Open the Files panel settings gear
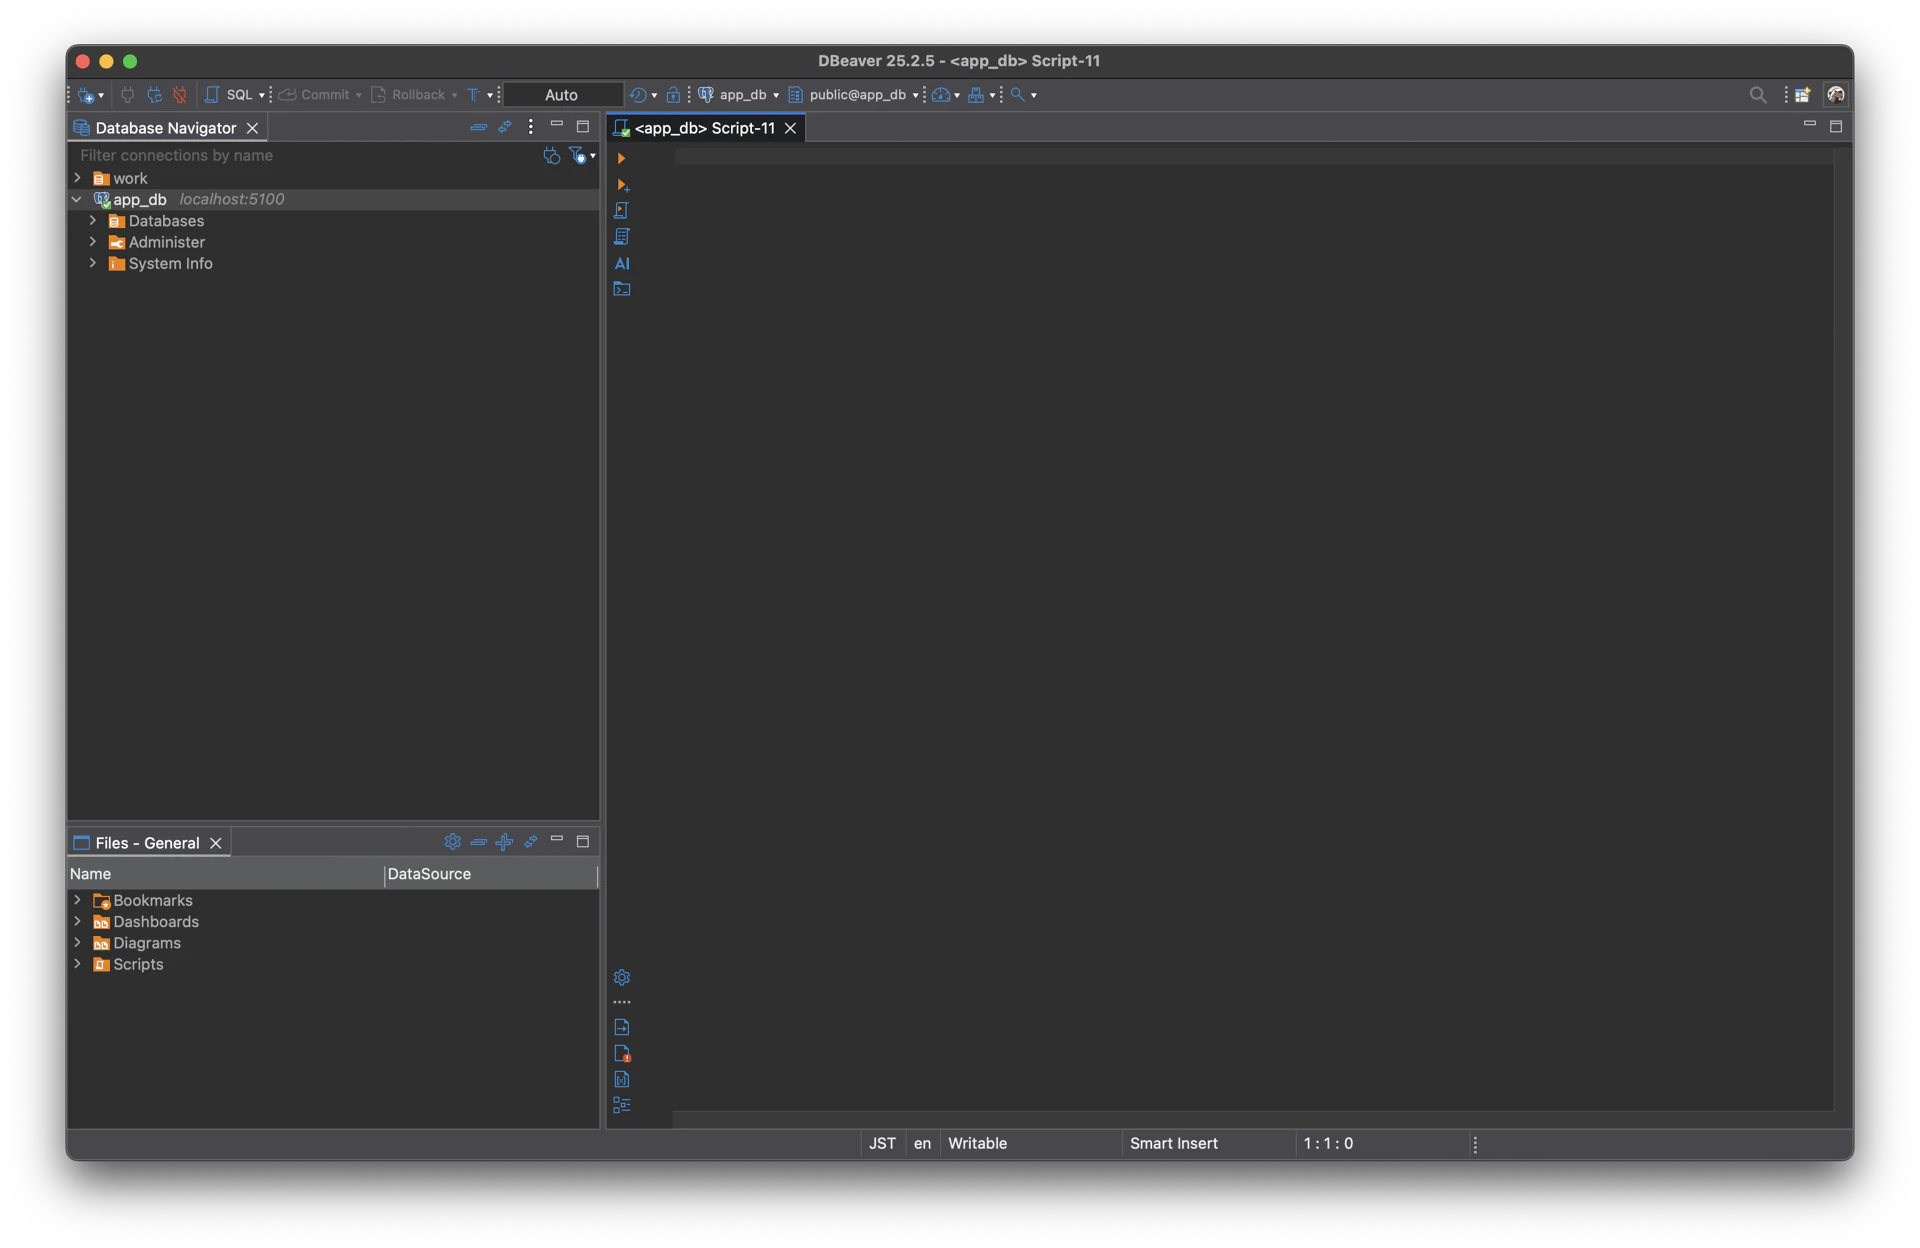 (x=452, y=842)
